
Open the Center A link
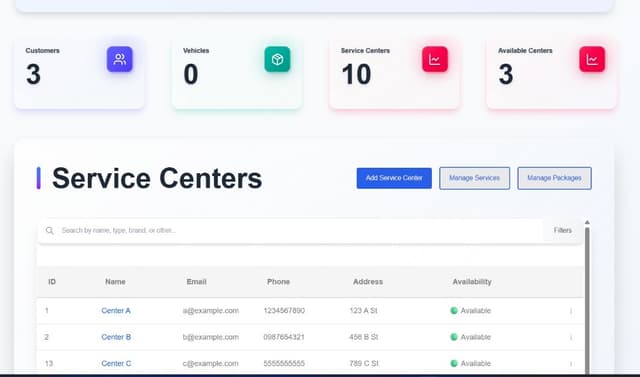(x=116, y=310)
